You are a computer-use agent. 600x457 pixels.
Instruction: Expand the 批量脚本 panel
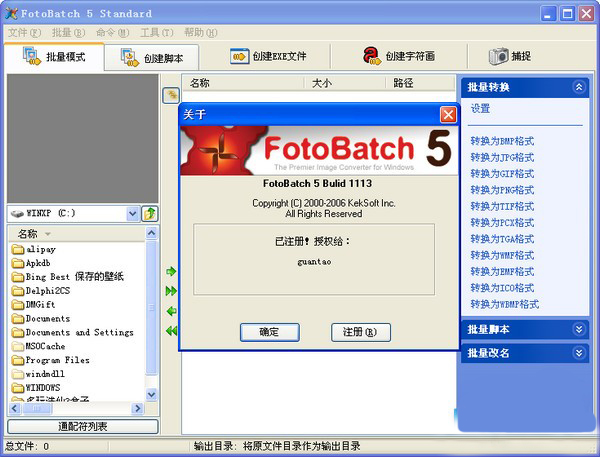(x=579, y=329)
